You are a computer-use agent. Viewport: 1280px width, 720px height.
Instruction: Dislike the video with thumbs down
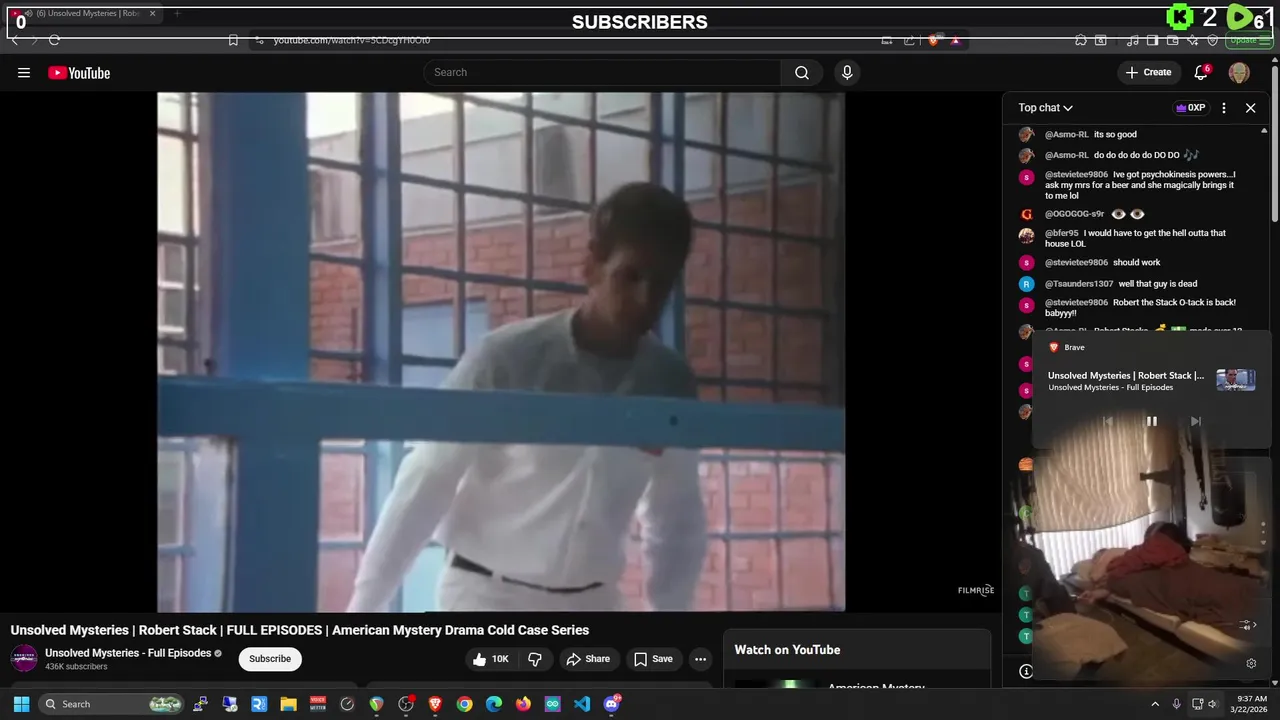coord(535,659)
